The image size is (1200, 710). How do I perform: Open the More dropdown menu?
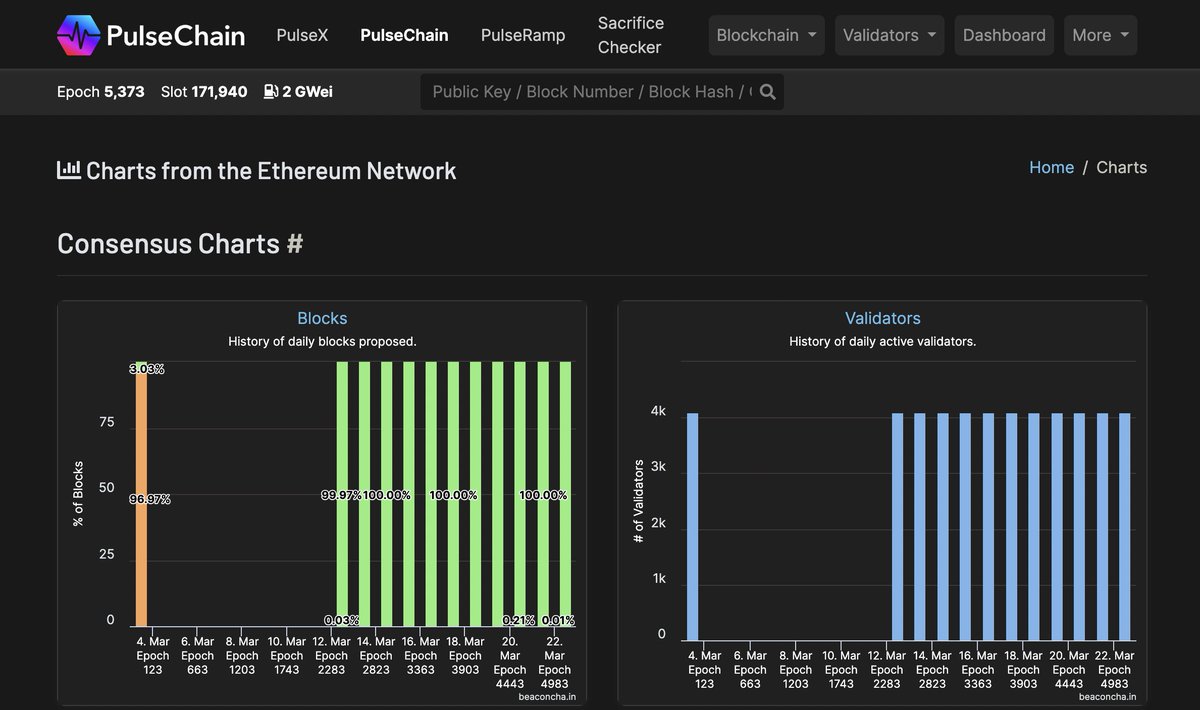click(1100, 35)
